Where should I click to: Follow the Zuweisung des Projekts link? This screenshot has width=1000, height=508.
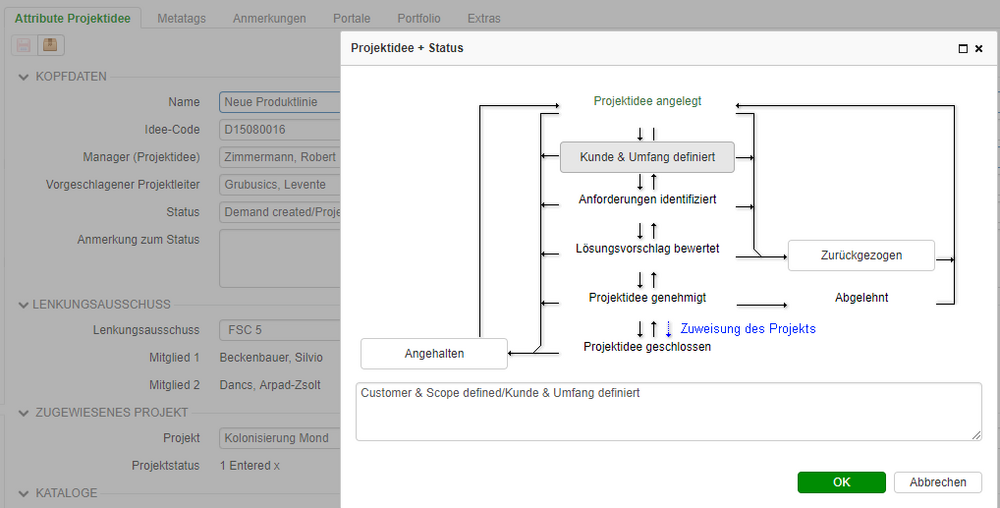pos(748,328)
